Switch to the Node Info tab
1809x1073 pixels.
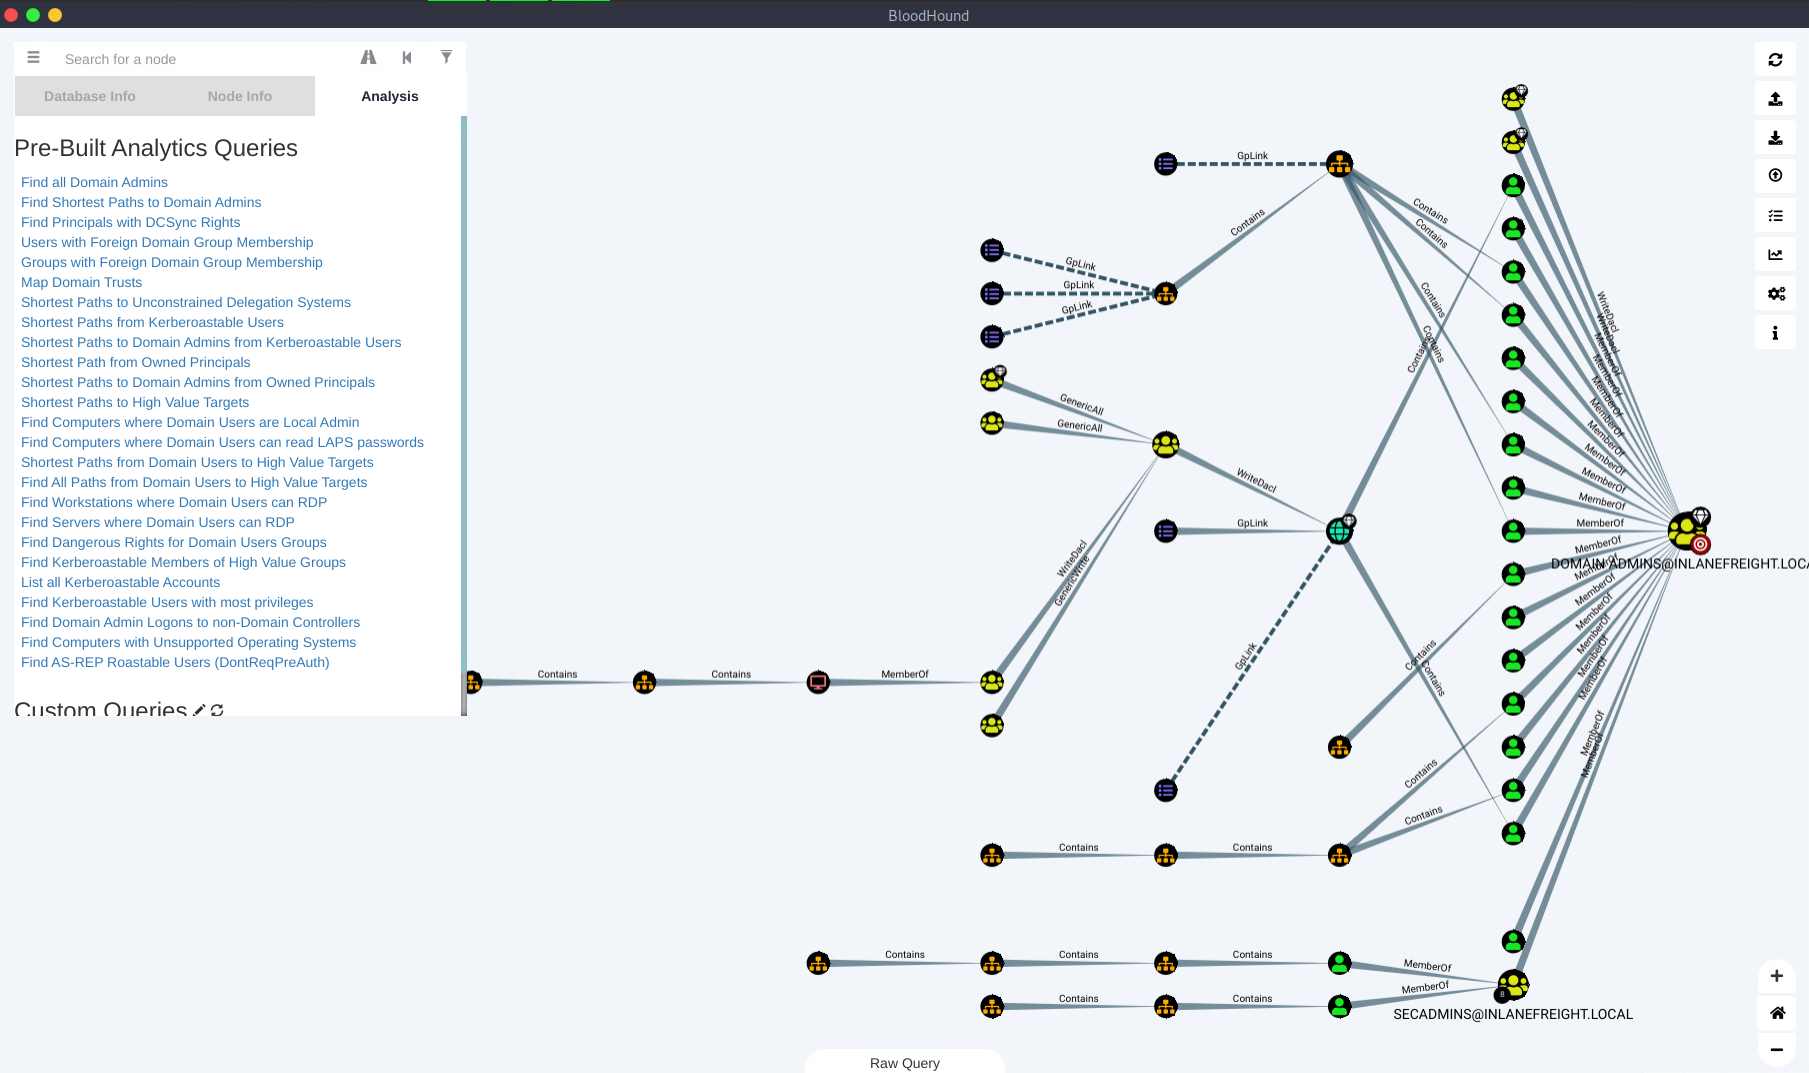tap(240, 96)
